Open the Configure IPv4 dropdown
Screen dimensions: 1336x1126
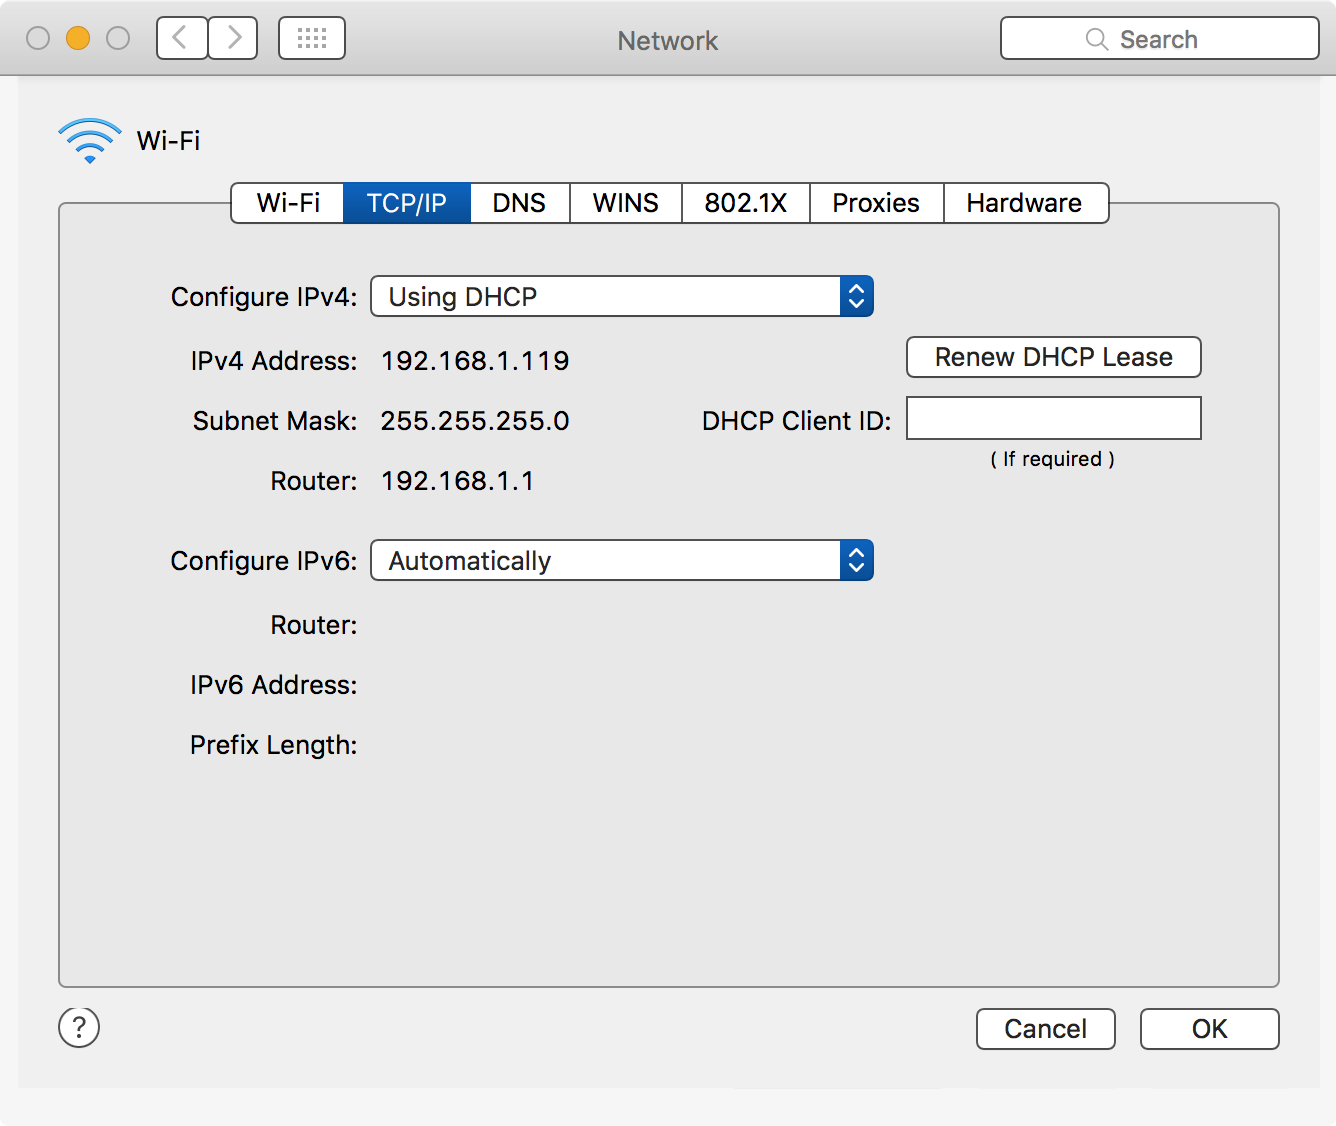(621, 297)
